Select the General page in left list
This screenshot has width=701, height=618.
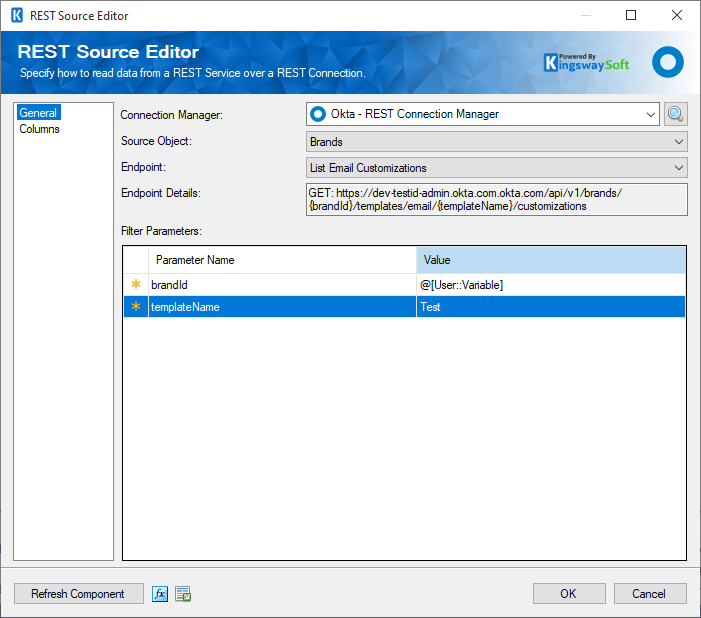pos(38,113)
